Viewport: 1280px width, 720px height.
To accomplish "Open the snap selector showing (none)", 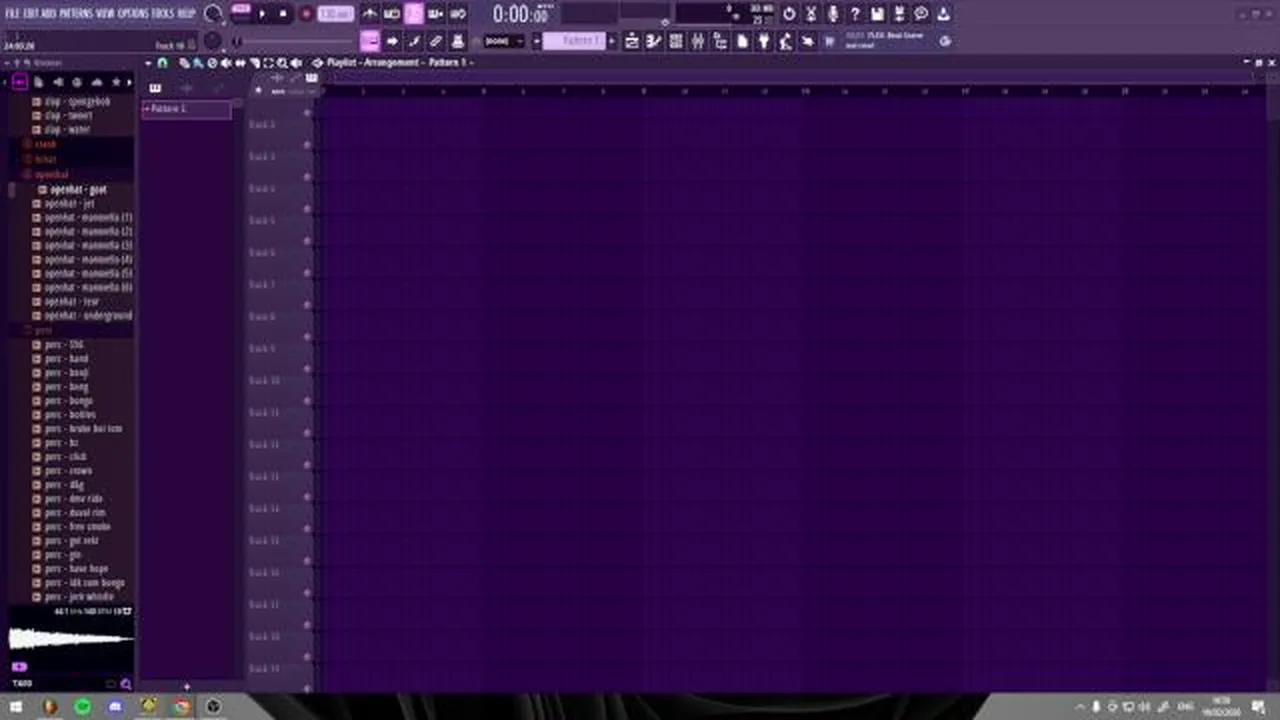I will pyautogui.click(x=503, y=41).
